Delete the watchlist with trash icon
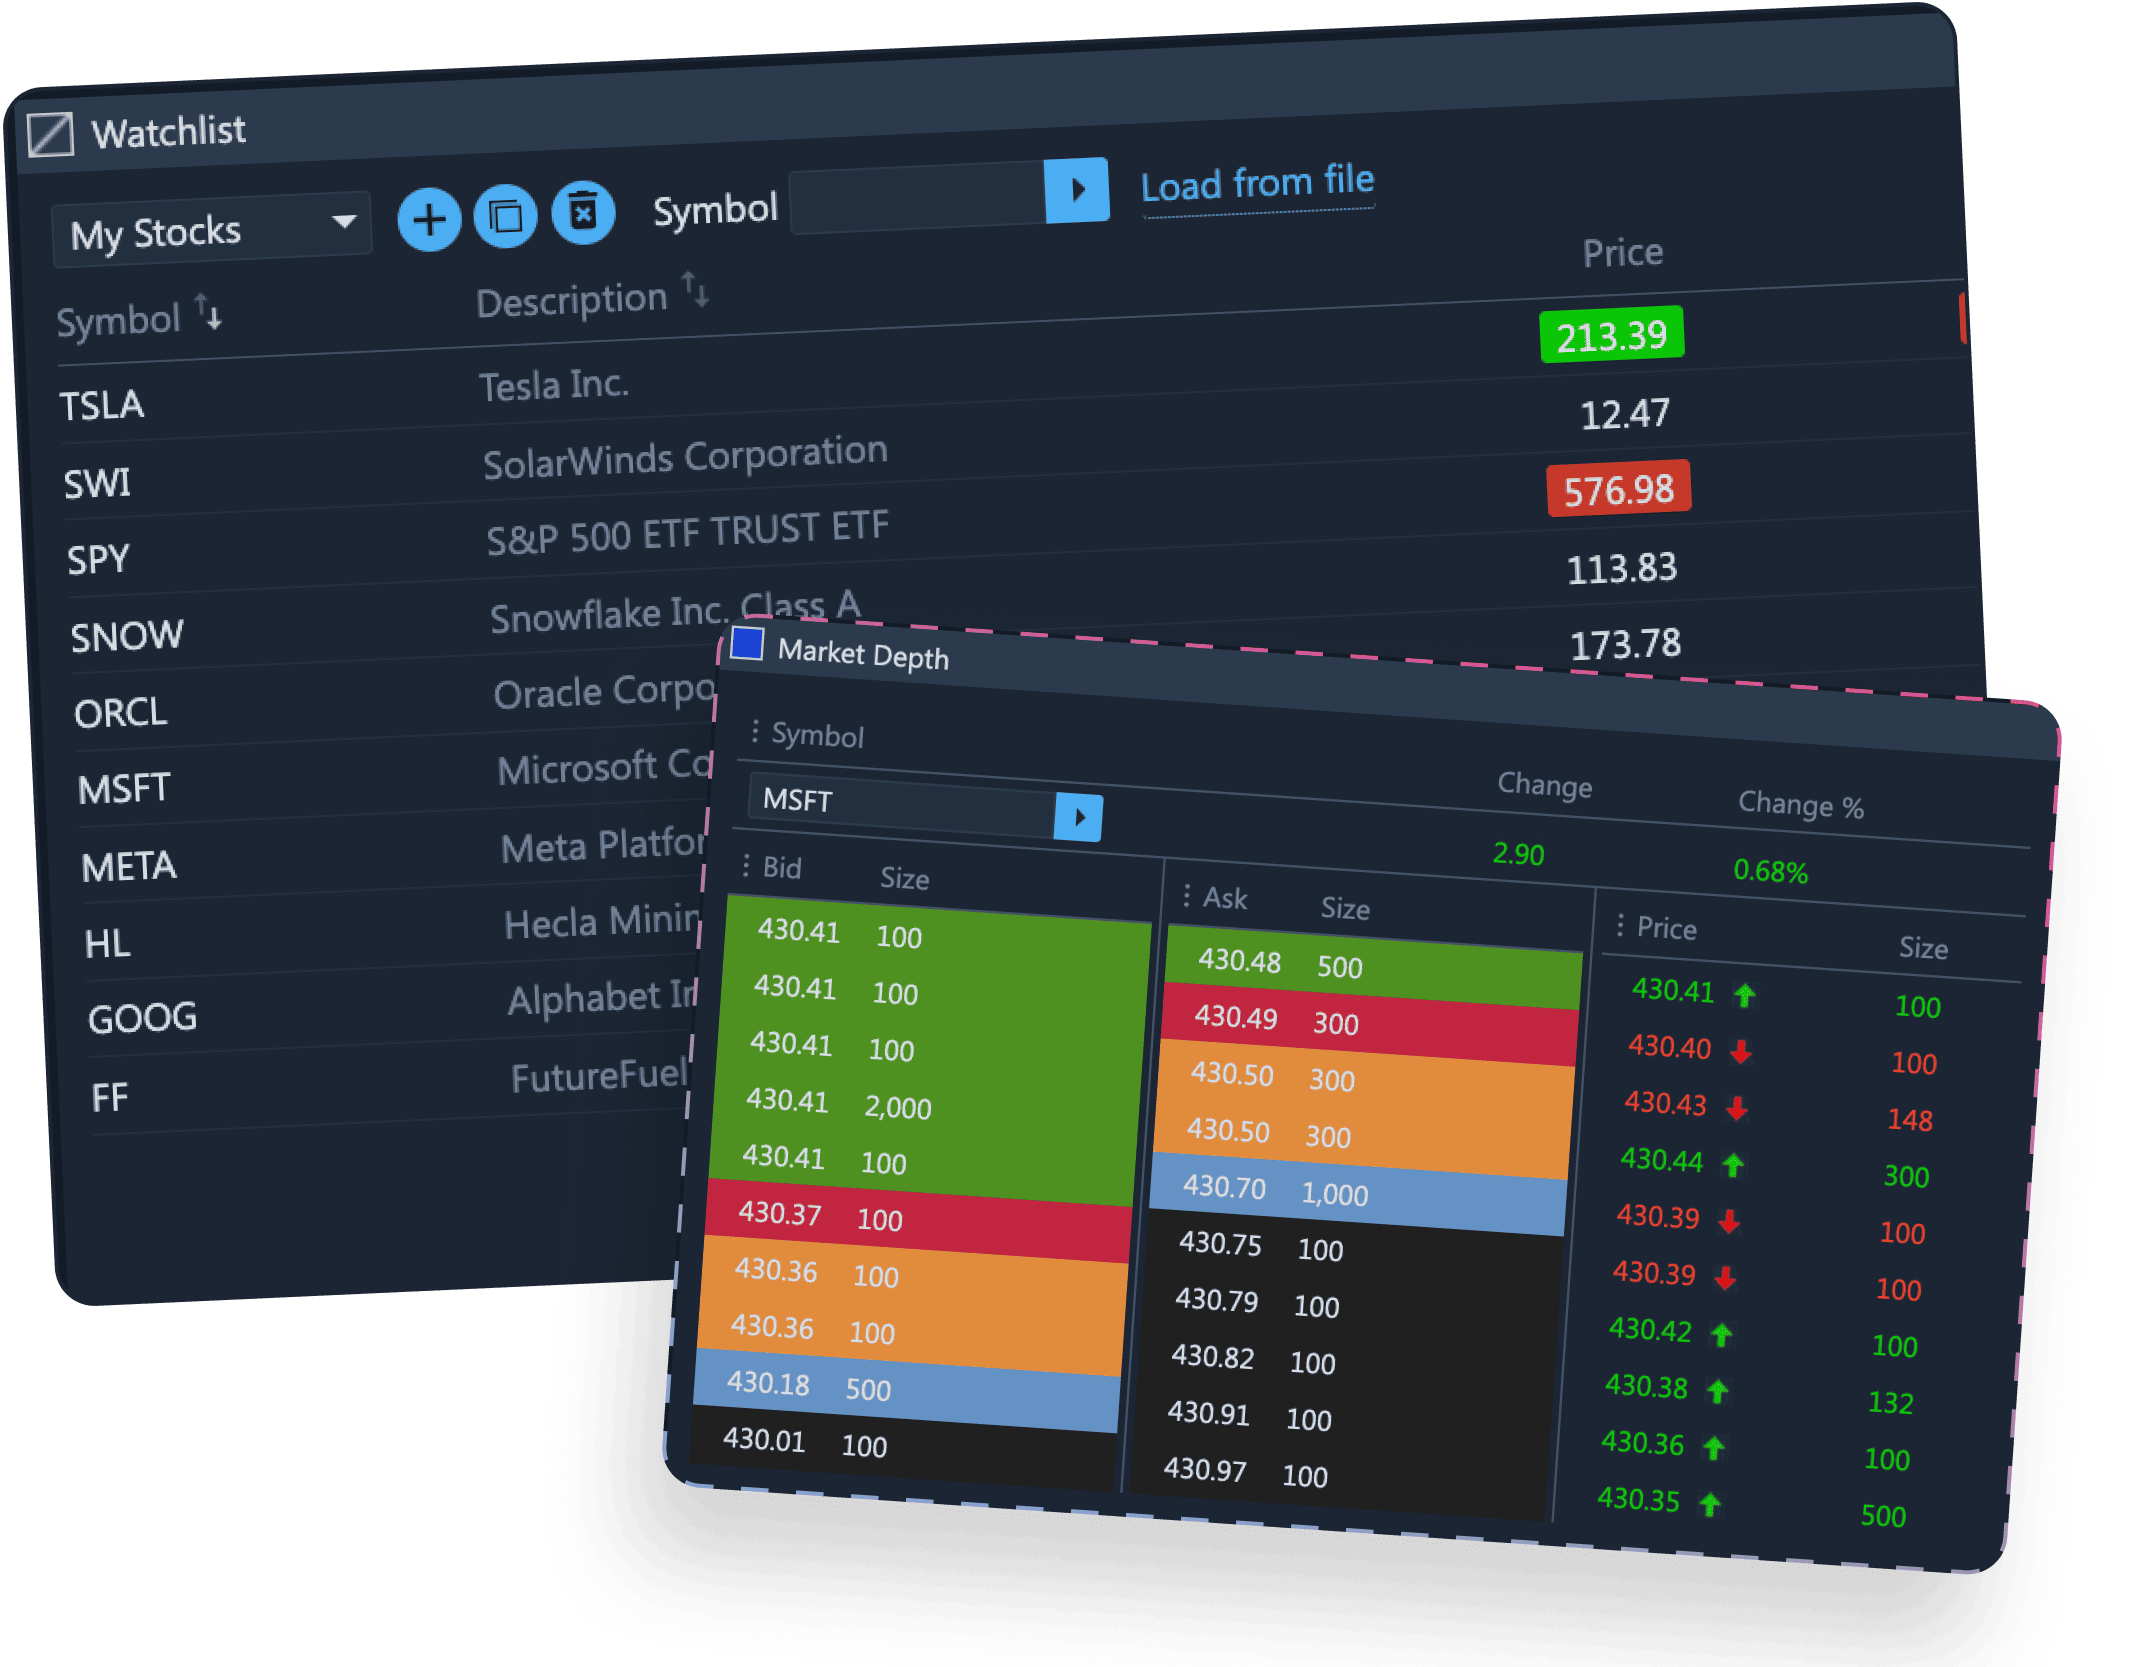Screen dimensions: 2130x1667 click(583, 212)
